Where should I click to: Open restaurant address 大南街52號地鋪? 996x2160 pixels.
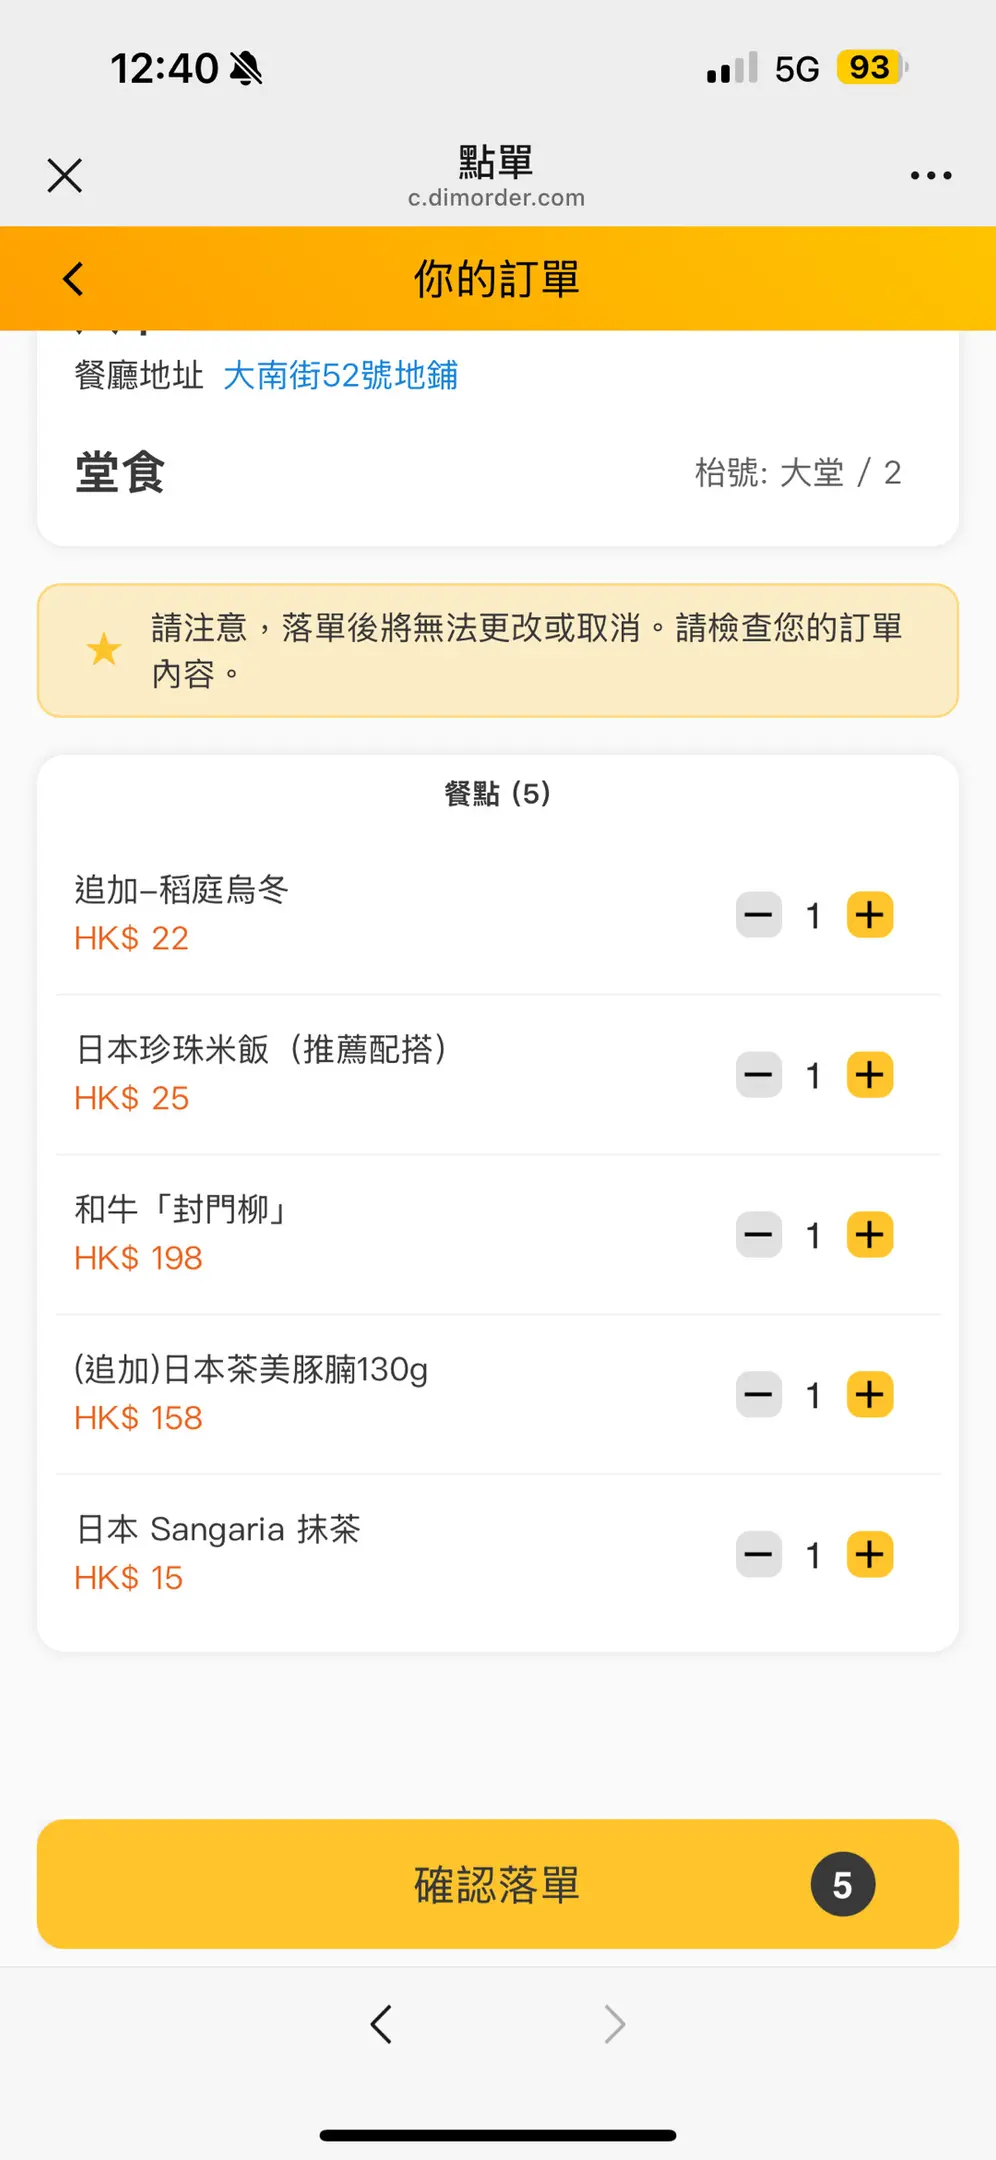coord(340,376)
